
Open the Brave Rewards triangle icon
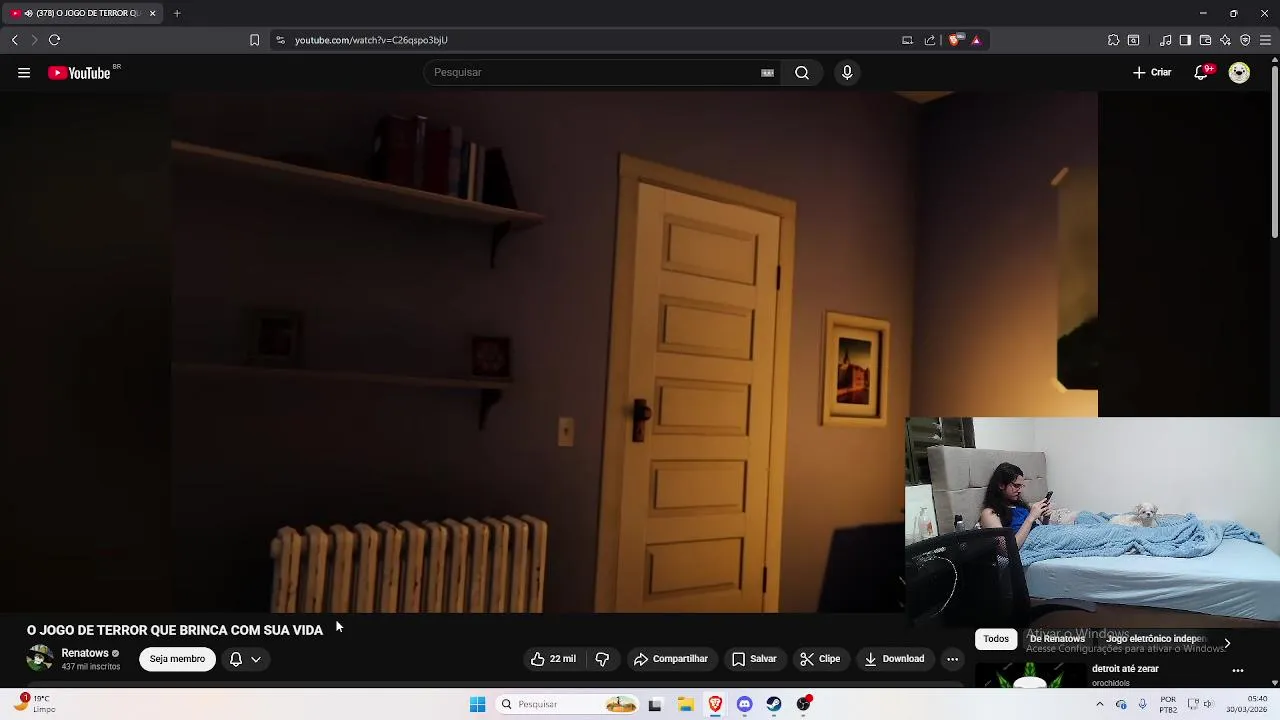coord(976,40)
